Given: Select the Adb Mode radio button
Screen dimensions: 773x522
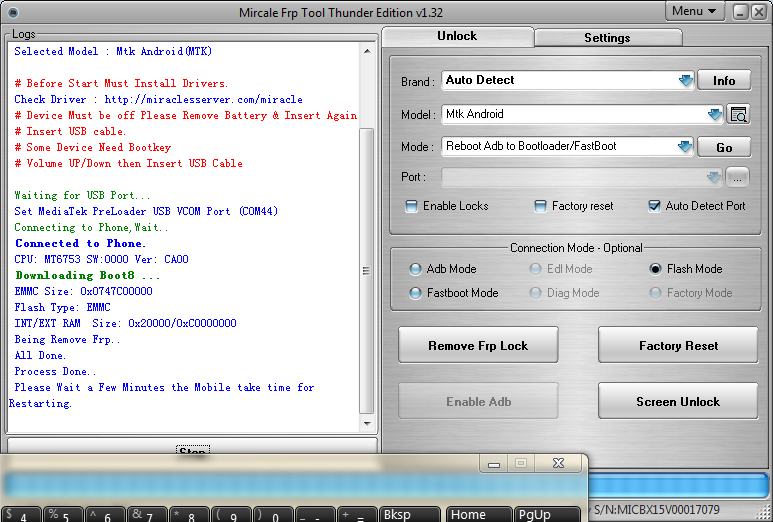Looking at the screenshot, I should (415, 269).
